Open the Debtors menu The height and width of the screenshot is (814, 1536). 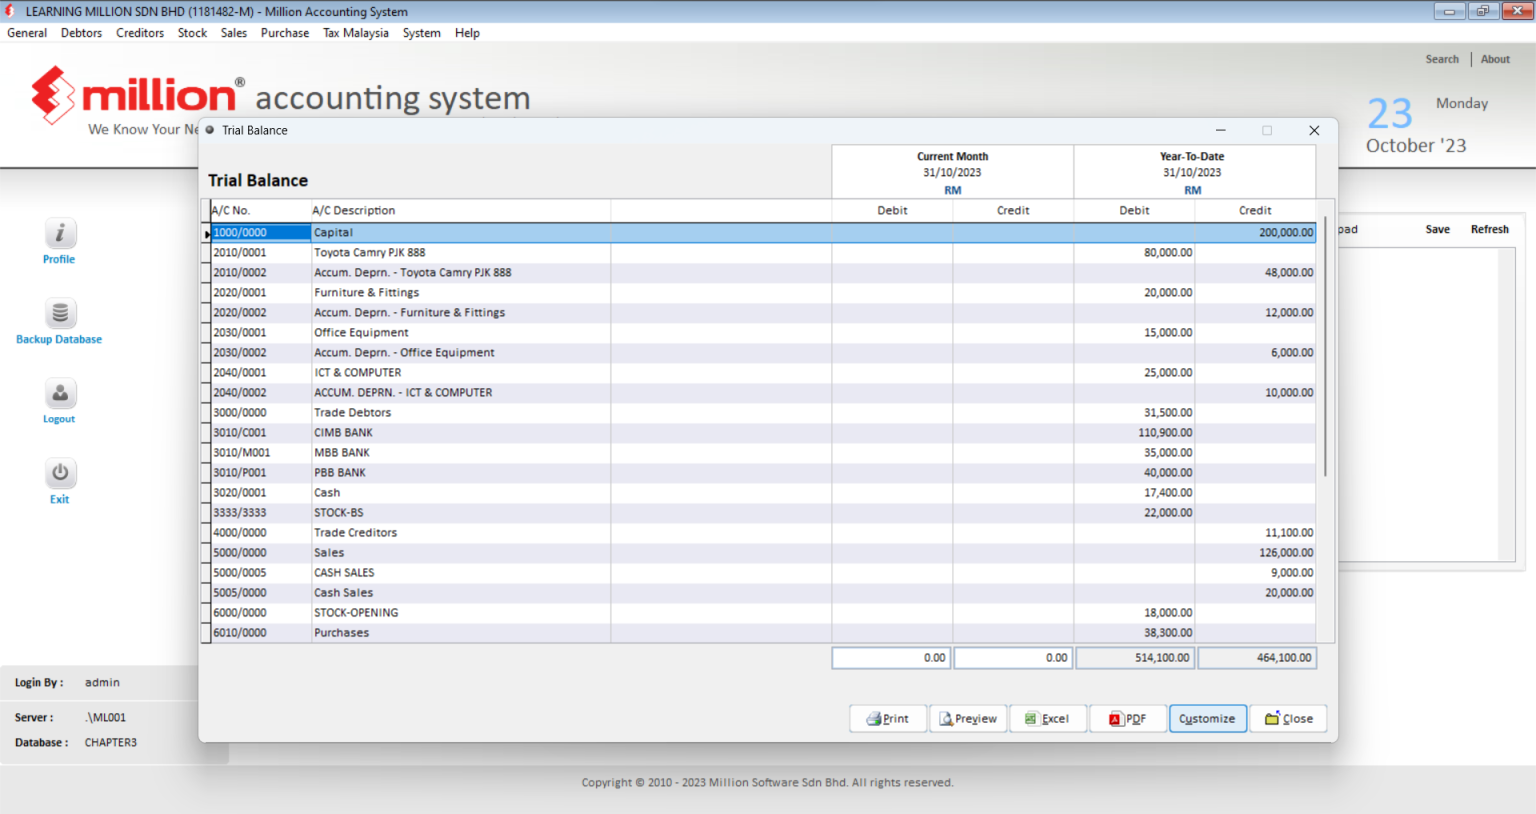pyautogui.click(x=81, y=33)
